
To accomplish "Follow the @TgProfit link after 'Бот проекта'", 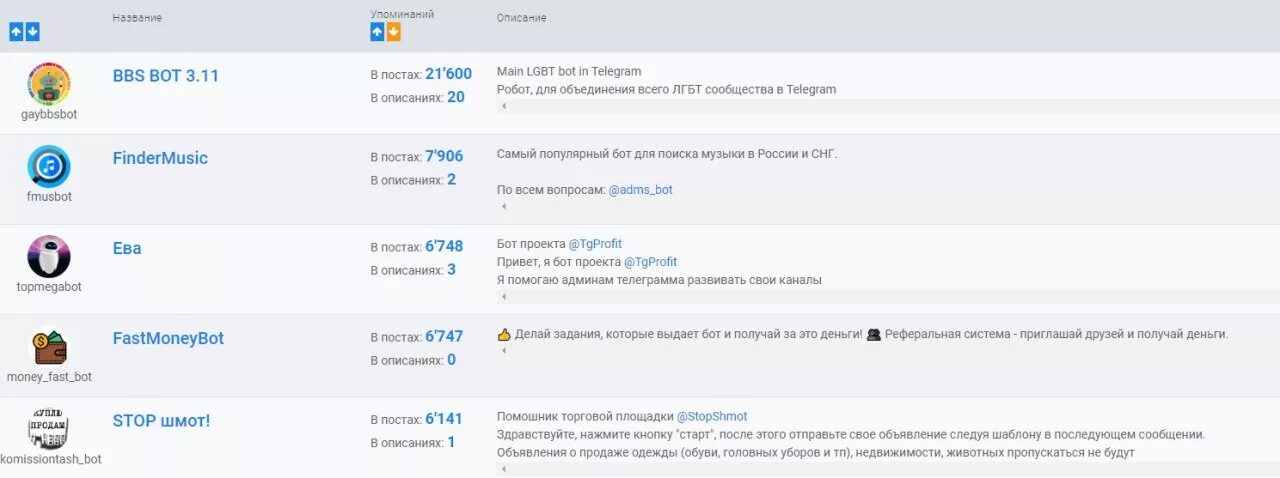I will click(x=595, y=244).
